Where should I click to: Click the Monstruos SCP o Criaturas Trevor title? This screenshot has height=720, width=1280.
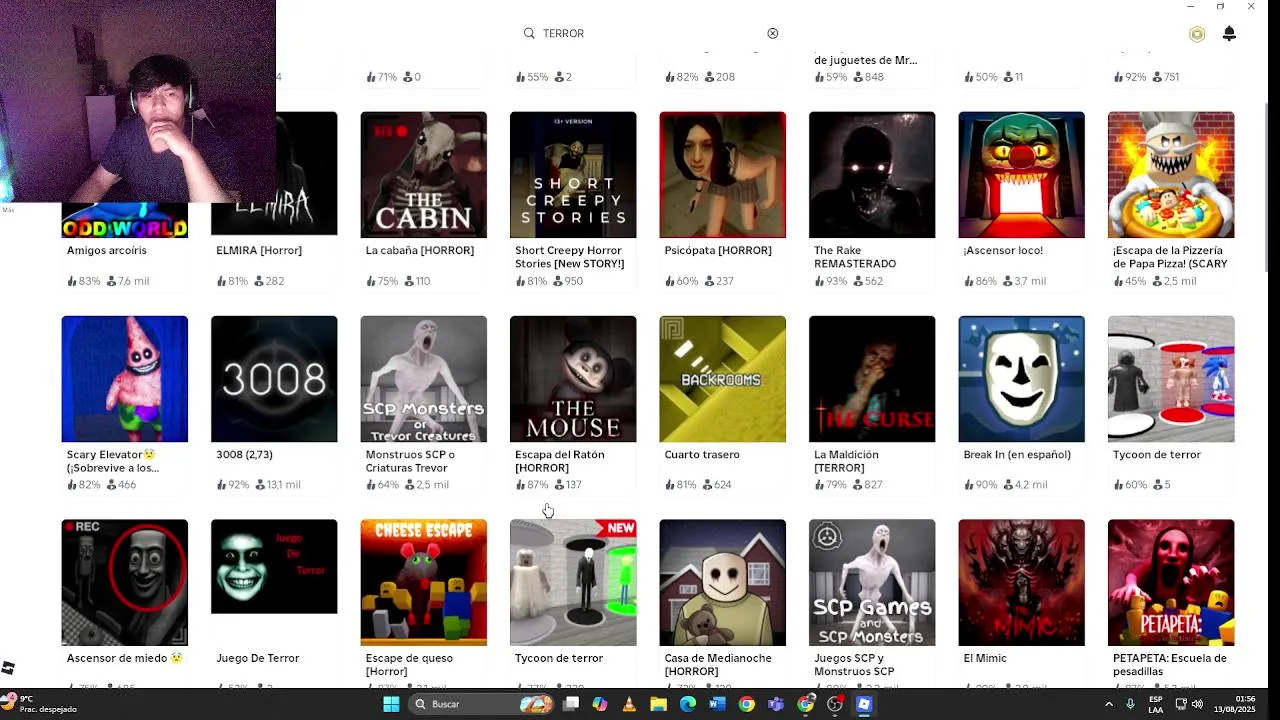click(x=410, y=461)
